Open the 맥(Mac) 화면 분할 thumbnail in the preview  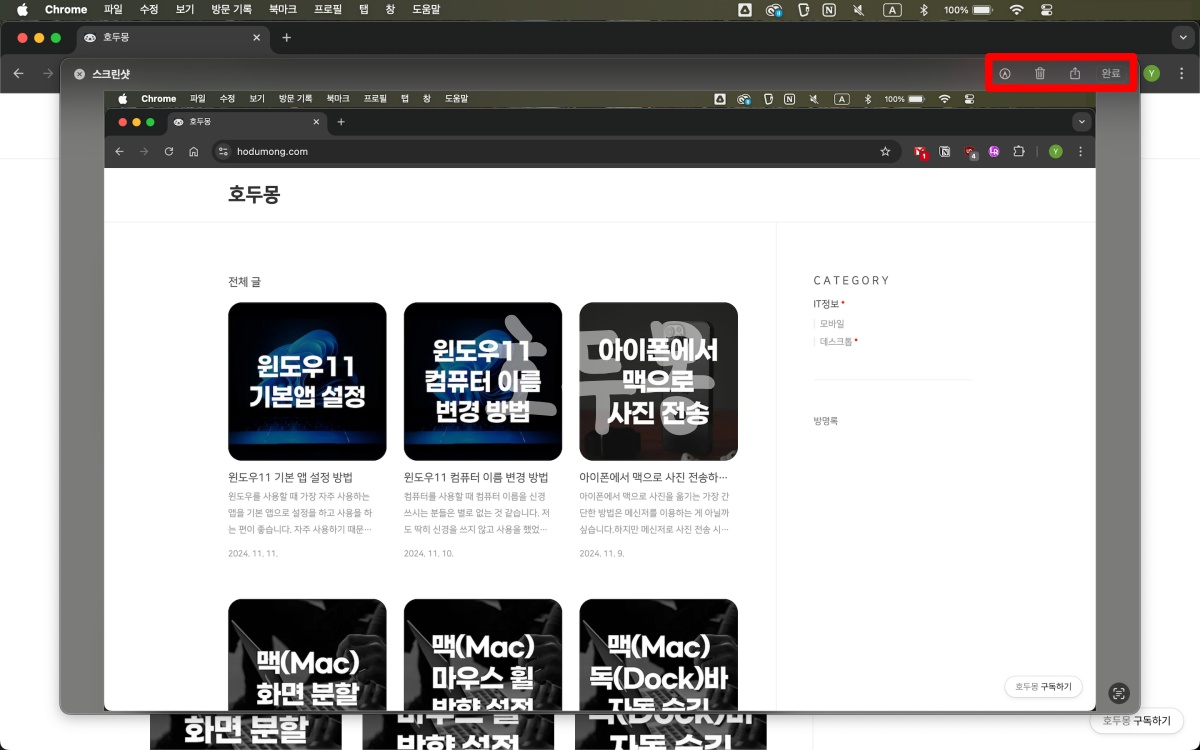coord(307,654)
